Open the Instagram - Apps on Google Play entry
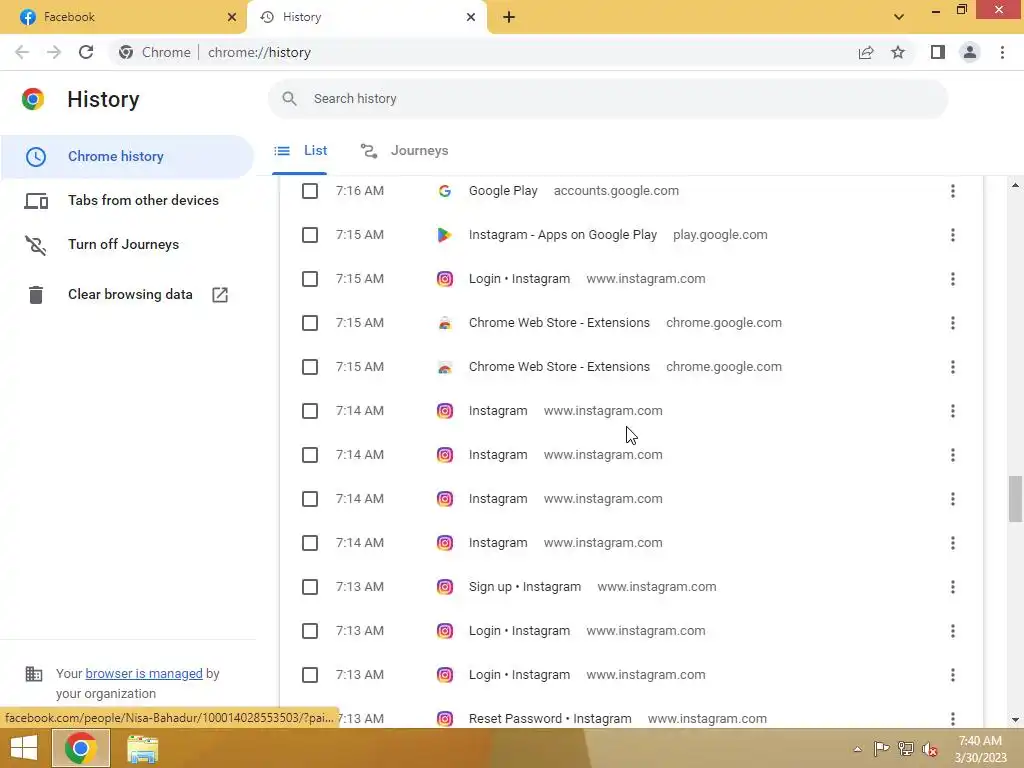The image size is (1024, 768). (x=563, y=234)
